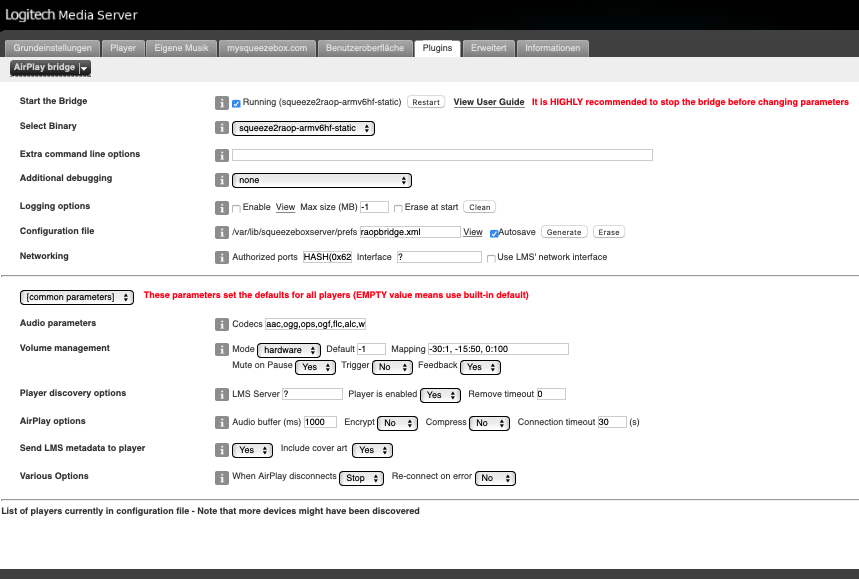Focus Extra command line options field
Screen dimensions: 859x579
442,155
